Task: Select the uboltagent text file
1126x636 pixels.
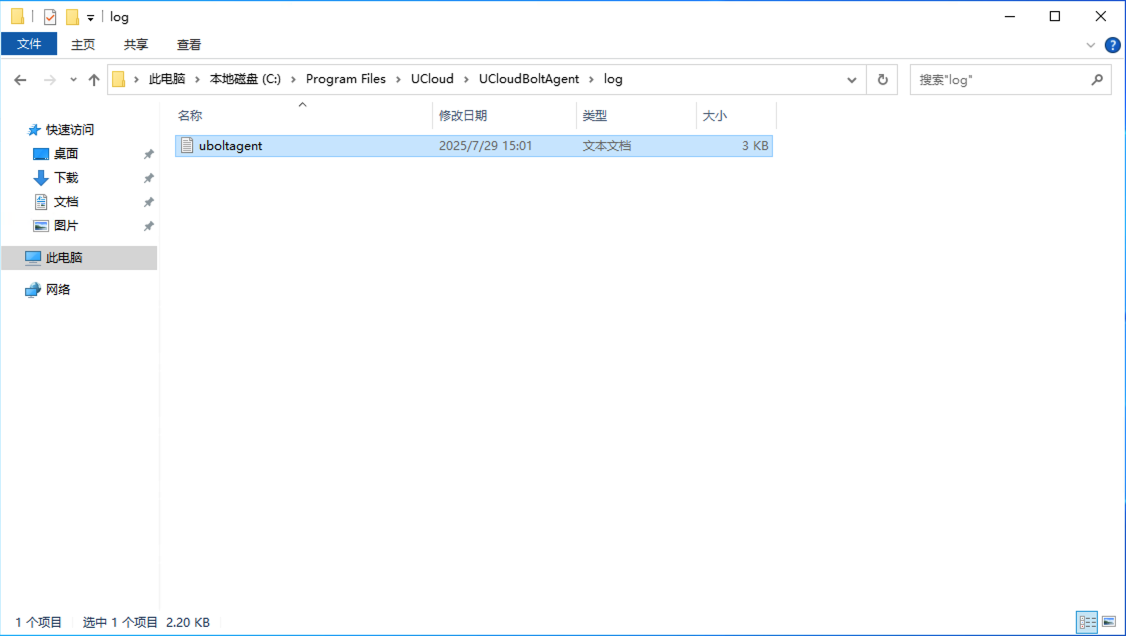Action: click(x=230, y=146)
